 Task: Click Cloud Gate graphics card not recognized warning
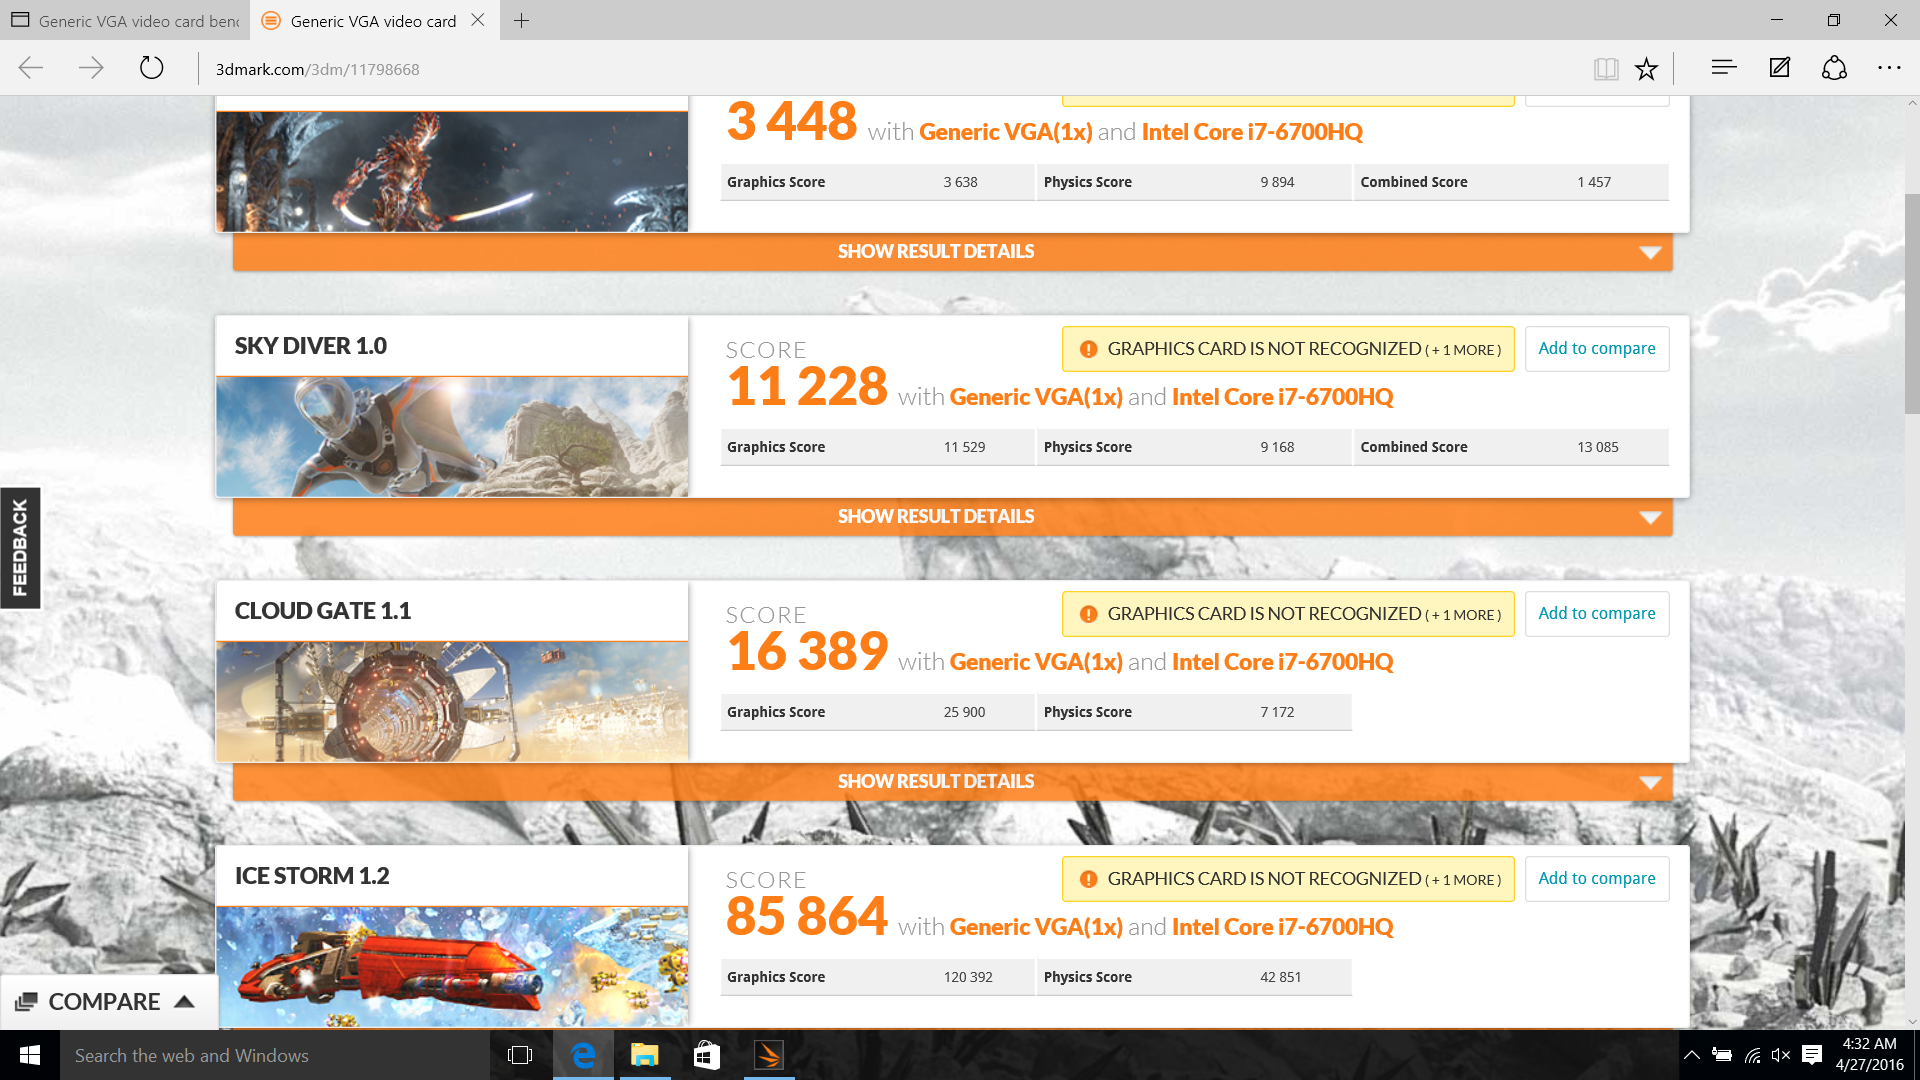point(1288,614)
